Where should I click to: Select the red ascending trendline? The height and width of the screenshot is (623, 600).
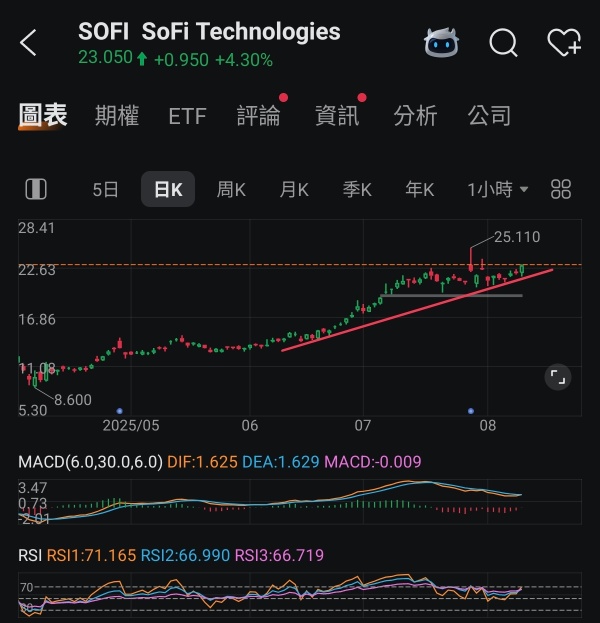[417, 310]
